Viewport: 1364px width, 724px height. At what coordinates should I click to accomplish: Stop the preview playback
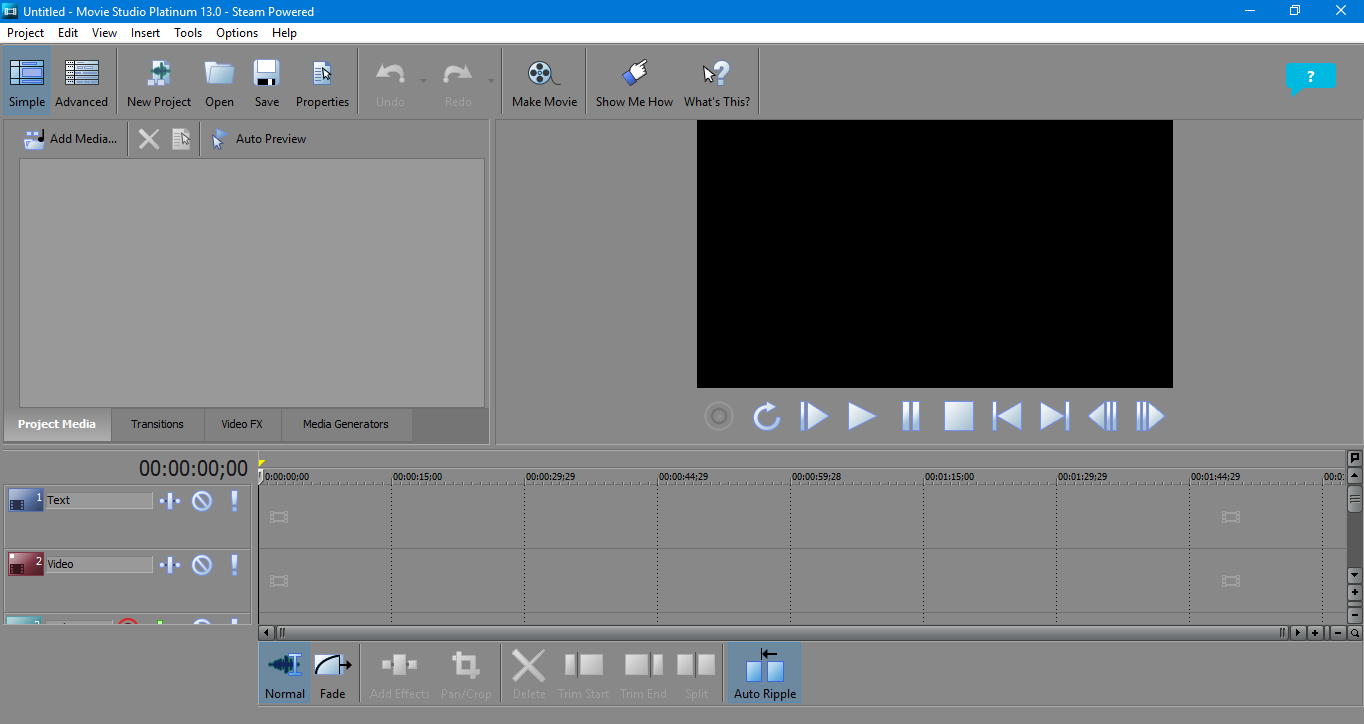pyautogui.click(x=958, y=416)
